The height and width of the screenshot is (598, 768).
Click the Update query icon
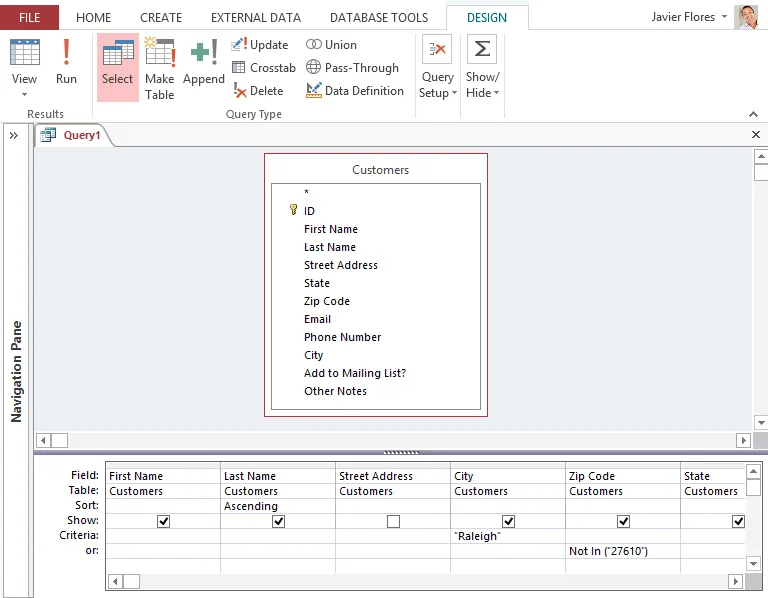click(260, 45)
